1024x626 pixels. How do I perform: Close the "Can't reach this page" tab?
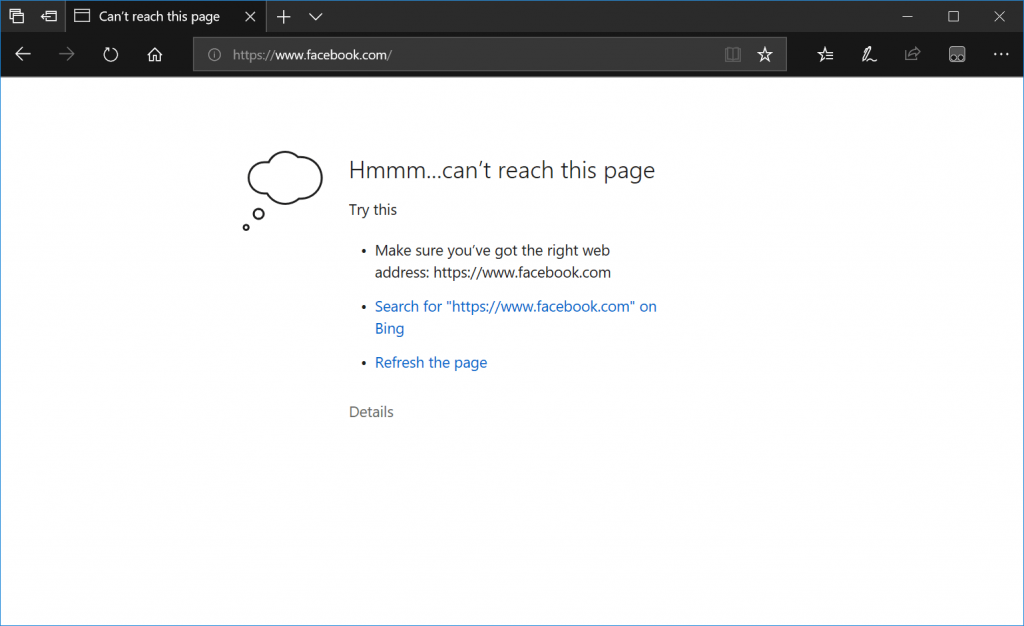(x=250, y=17)
